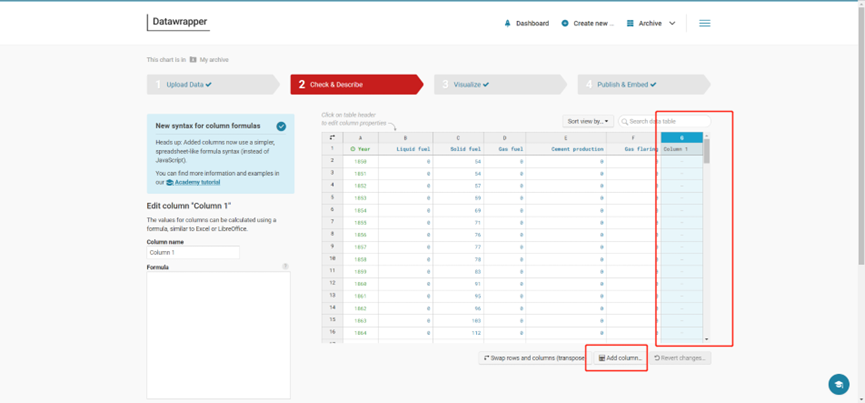Click the Revert changes button

680,358
